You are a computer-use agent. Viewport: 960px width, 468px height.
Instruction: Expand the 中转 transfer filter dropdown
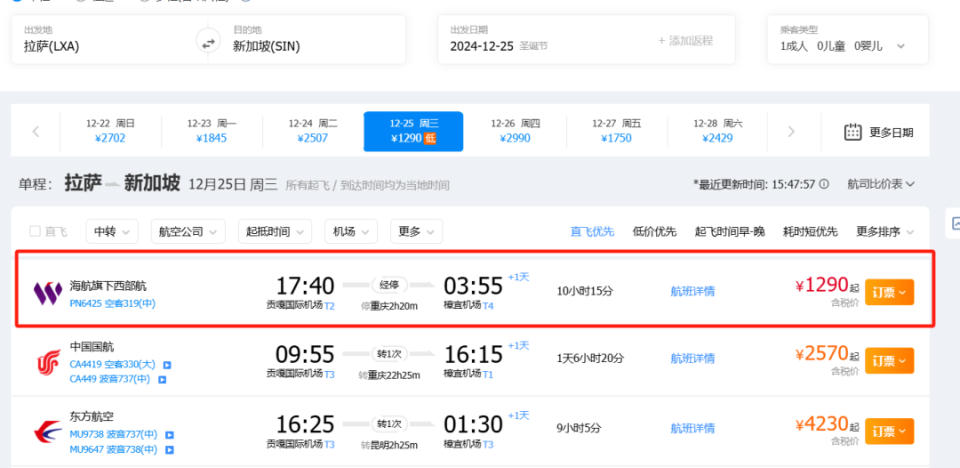pos(112,232)
